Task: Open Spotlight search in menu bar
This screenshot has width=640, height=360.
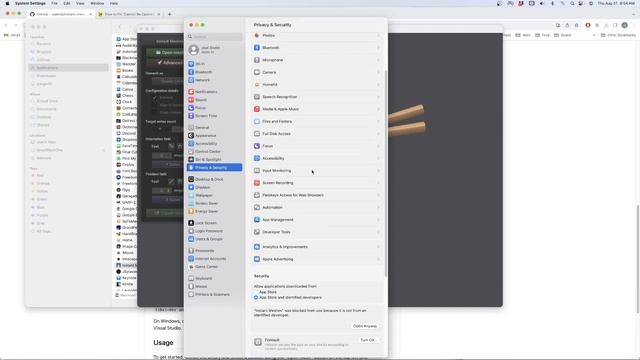Action: 572,3
